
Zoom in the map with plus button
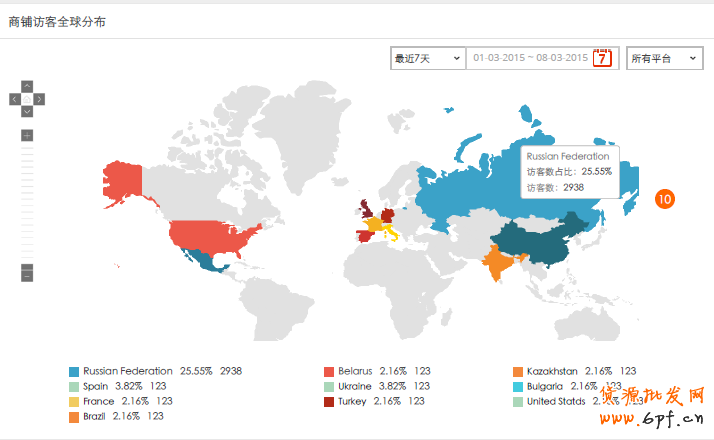(27, 135)
